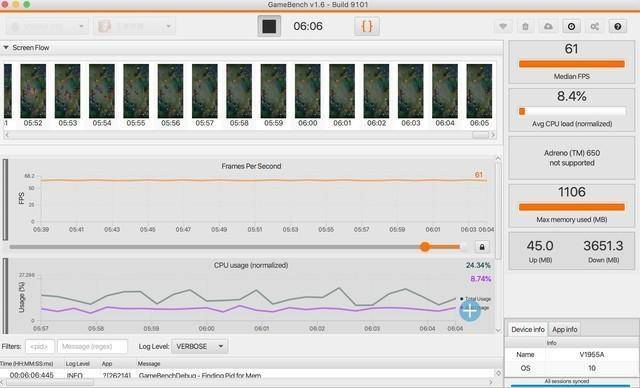This screenshot has height=388, width=640.
Task: Click the share session icon
Action: click(595, 27)
